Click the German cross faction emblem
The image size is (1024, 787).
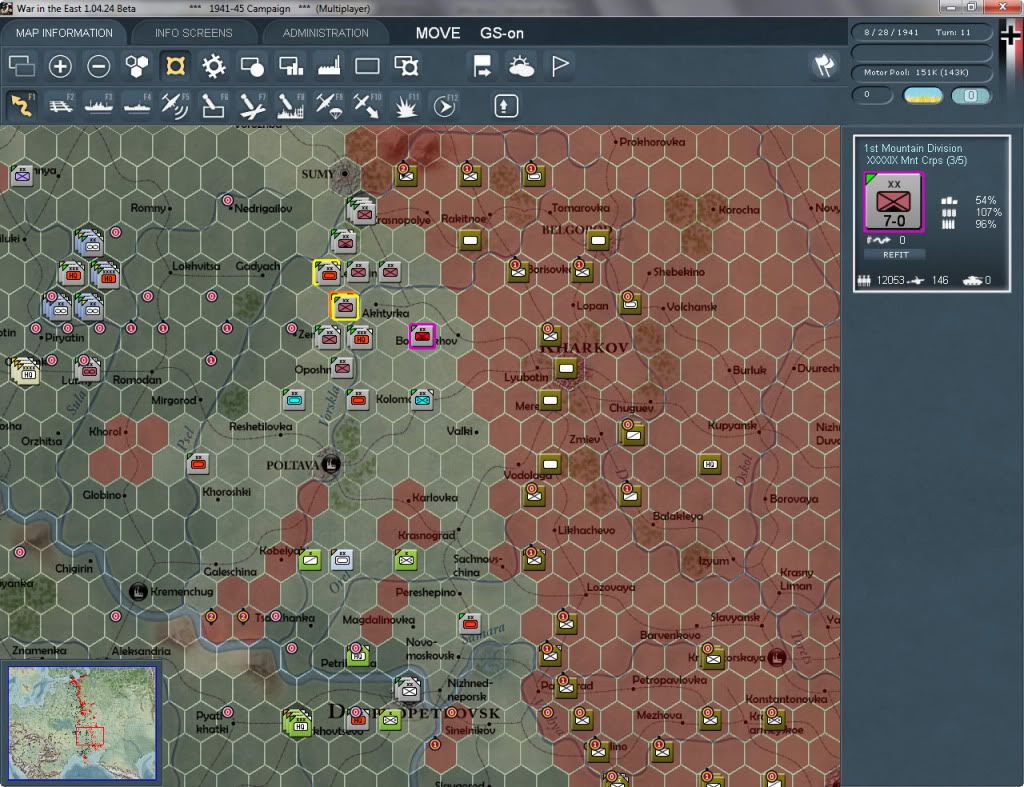(1009, 34)
